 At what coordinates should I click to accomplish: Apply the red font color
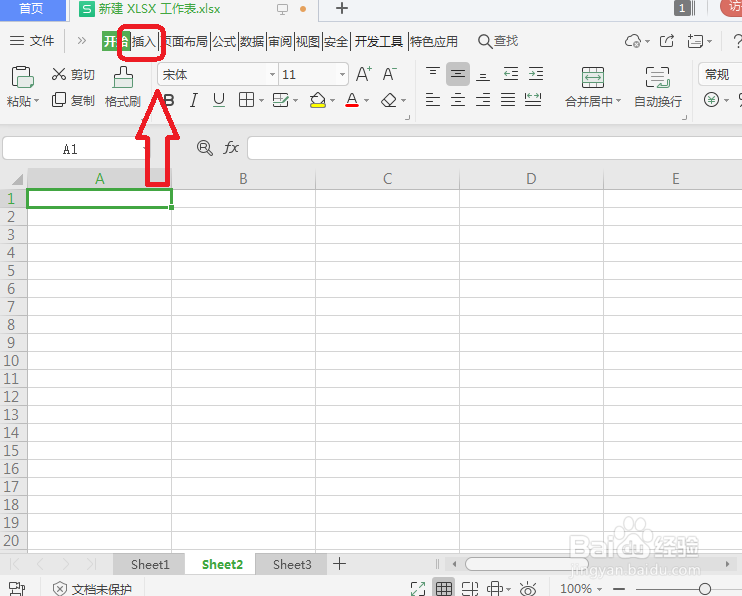point(352,100)
